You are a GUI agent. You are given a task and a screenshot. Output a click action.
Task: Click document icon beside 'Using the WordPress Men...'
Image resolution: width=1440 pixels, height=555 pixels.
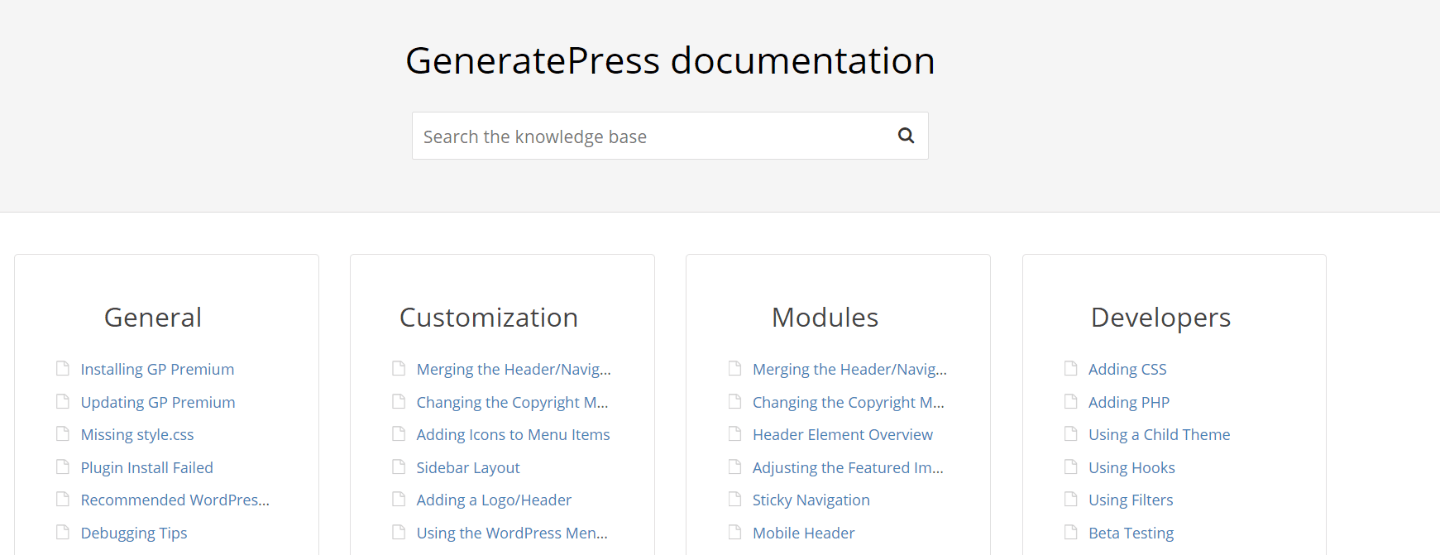point(399,532)
